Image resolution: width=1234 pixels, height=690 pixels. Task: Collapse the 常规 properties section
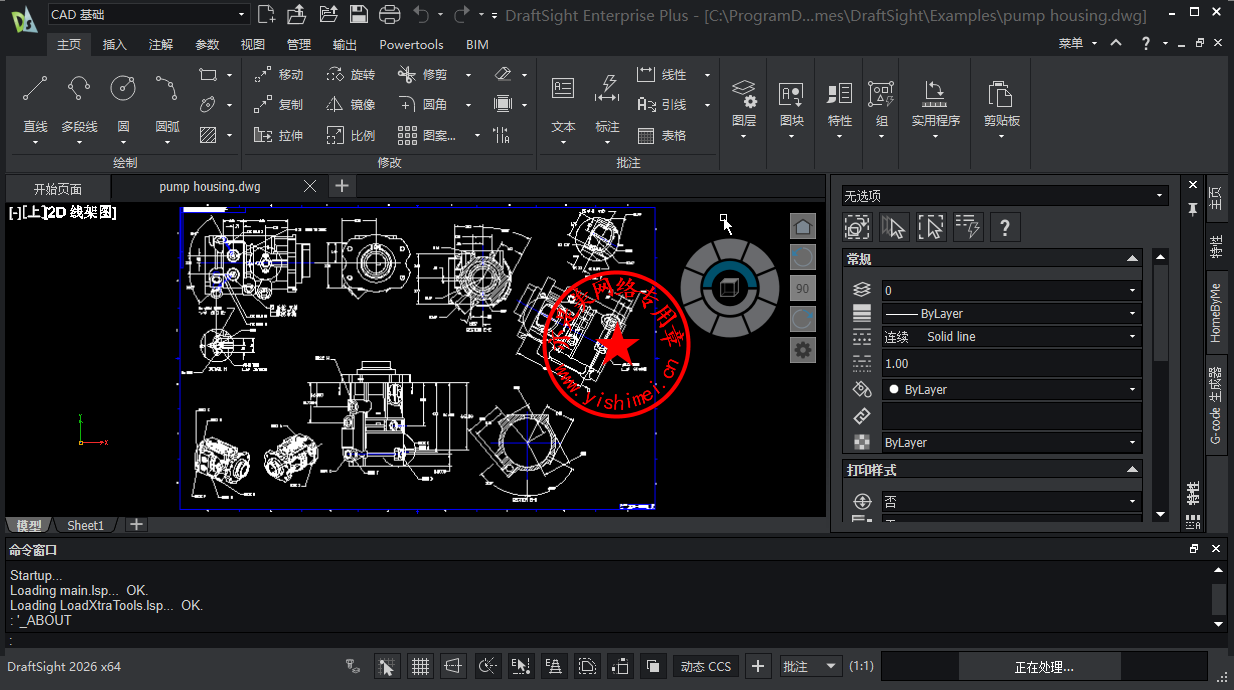pyautogui.click(x=1132, y=259)
